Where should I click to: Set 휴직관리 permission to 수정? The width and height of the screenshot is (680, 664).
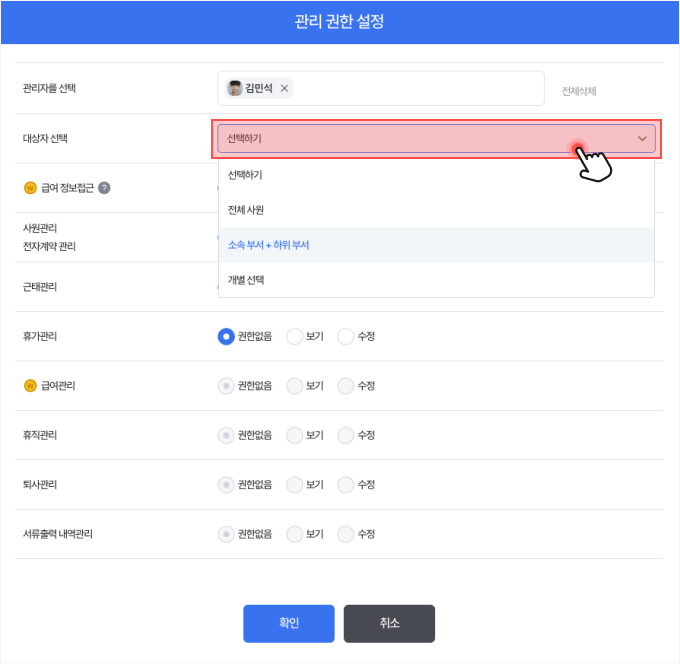point(346,435)
